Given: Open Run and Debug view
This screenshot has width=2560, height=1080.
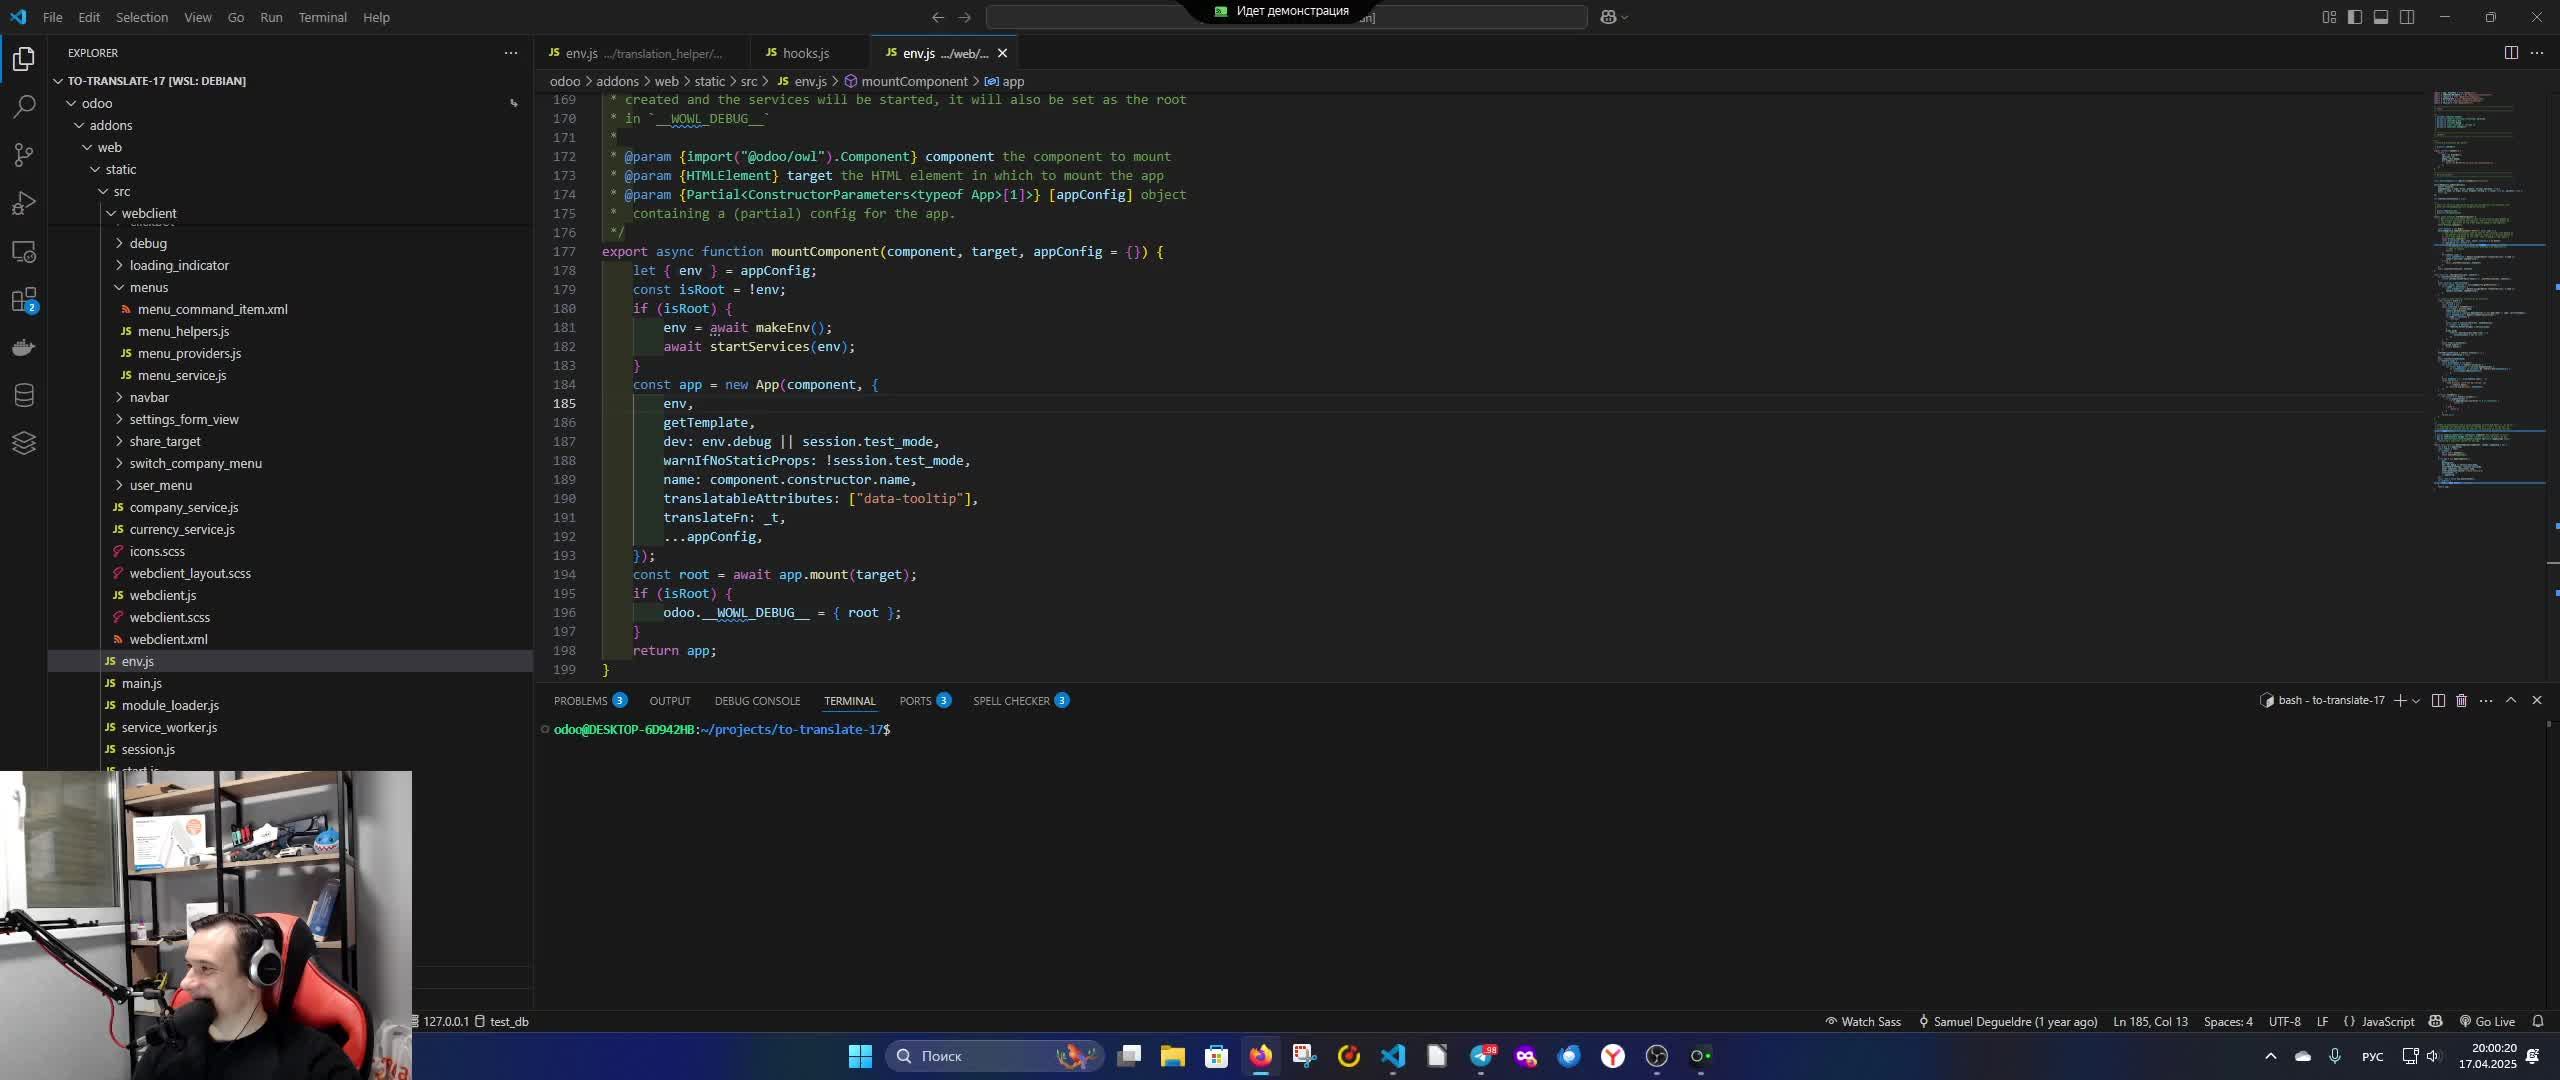Looking at the screenshot, I should (24, 203).
